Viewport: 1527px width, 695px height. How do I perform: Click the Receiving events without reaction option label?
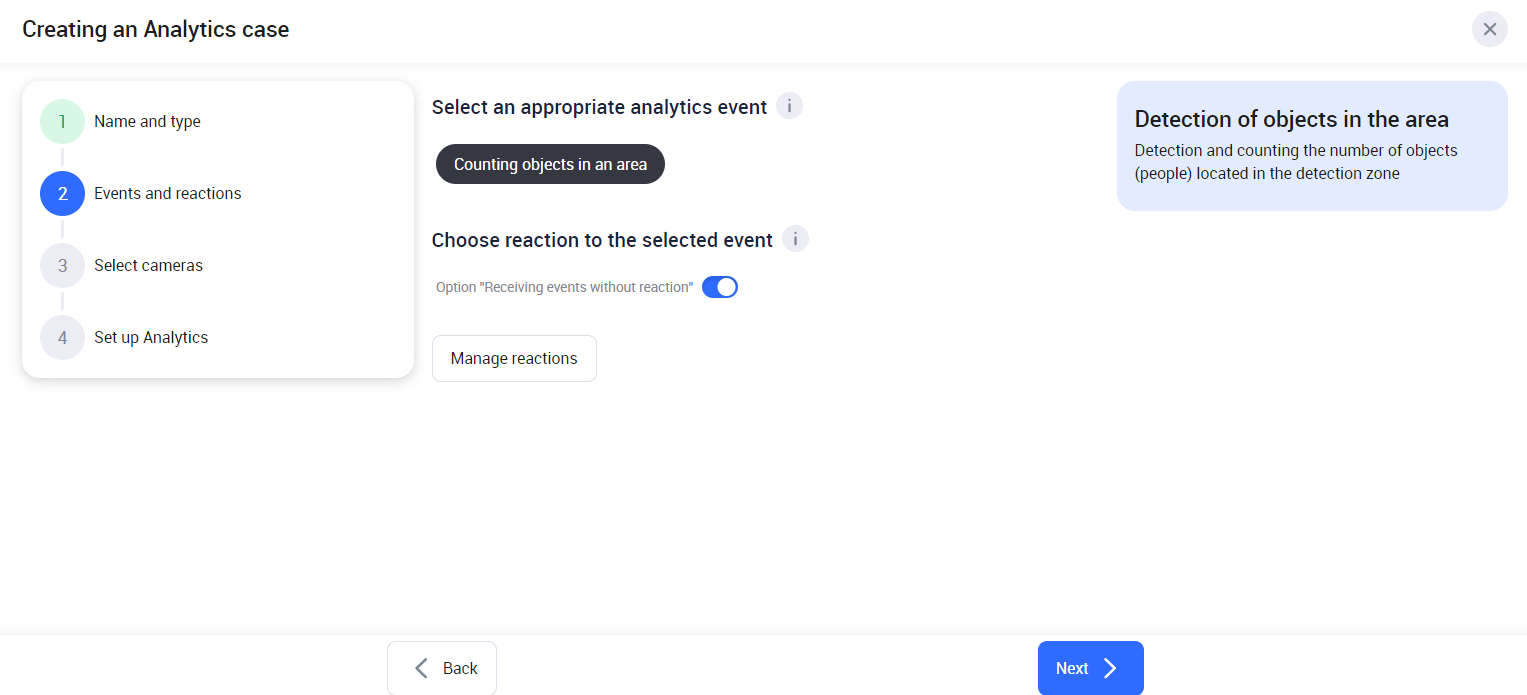[564, 287]
